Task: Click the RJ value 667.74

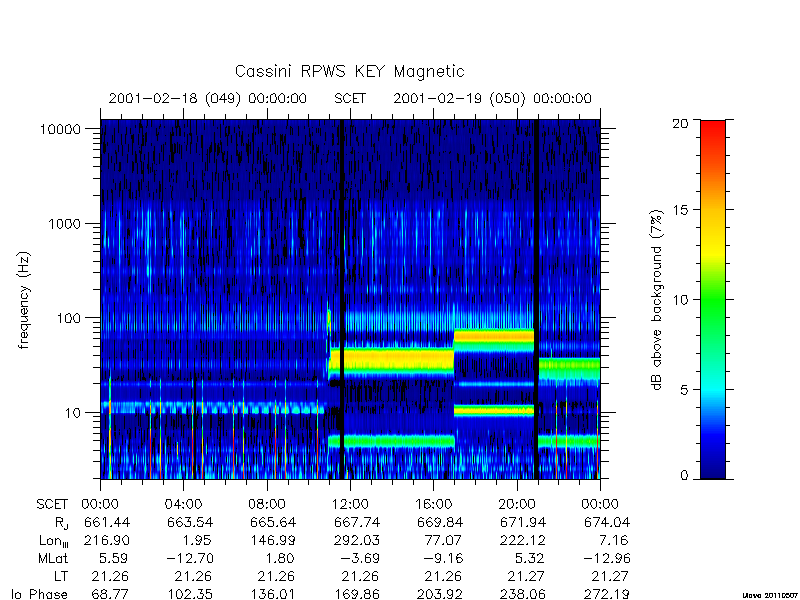Action: click(x=357, y=522)
